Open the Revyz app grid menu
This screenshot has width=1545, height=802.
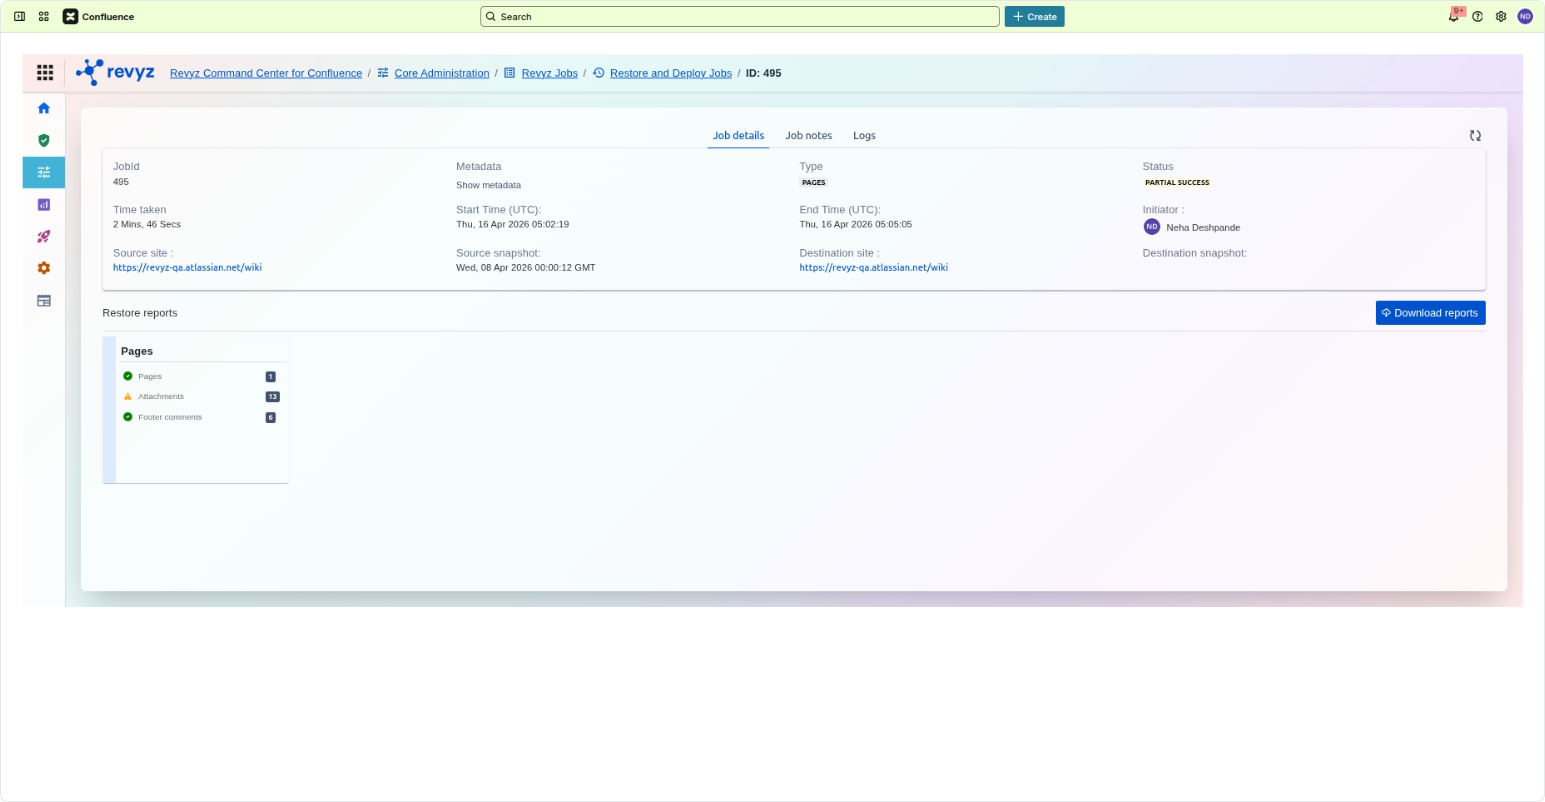45,72
